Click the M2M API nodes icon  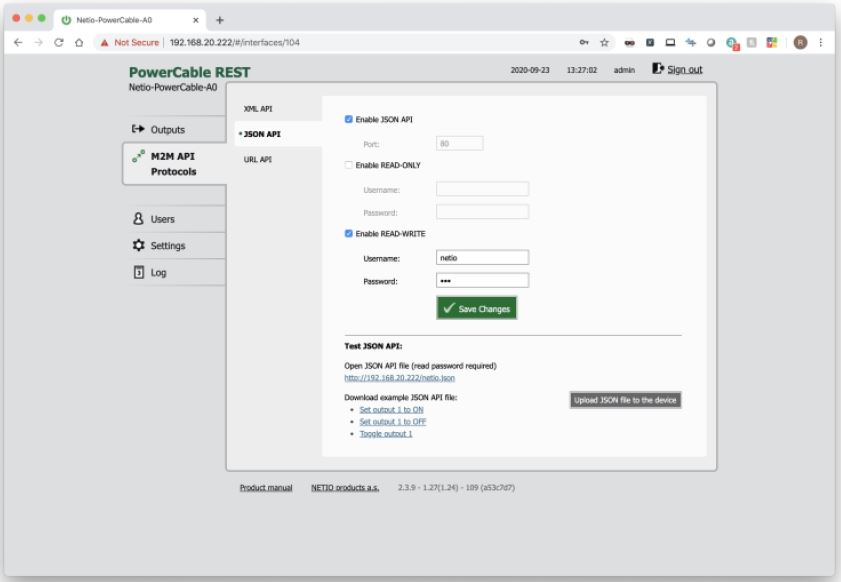pyautogui.click(x=138, y=156)
